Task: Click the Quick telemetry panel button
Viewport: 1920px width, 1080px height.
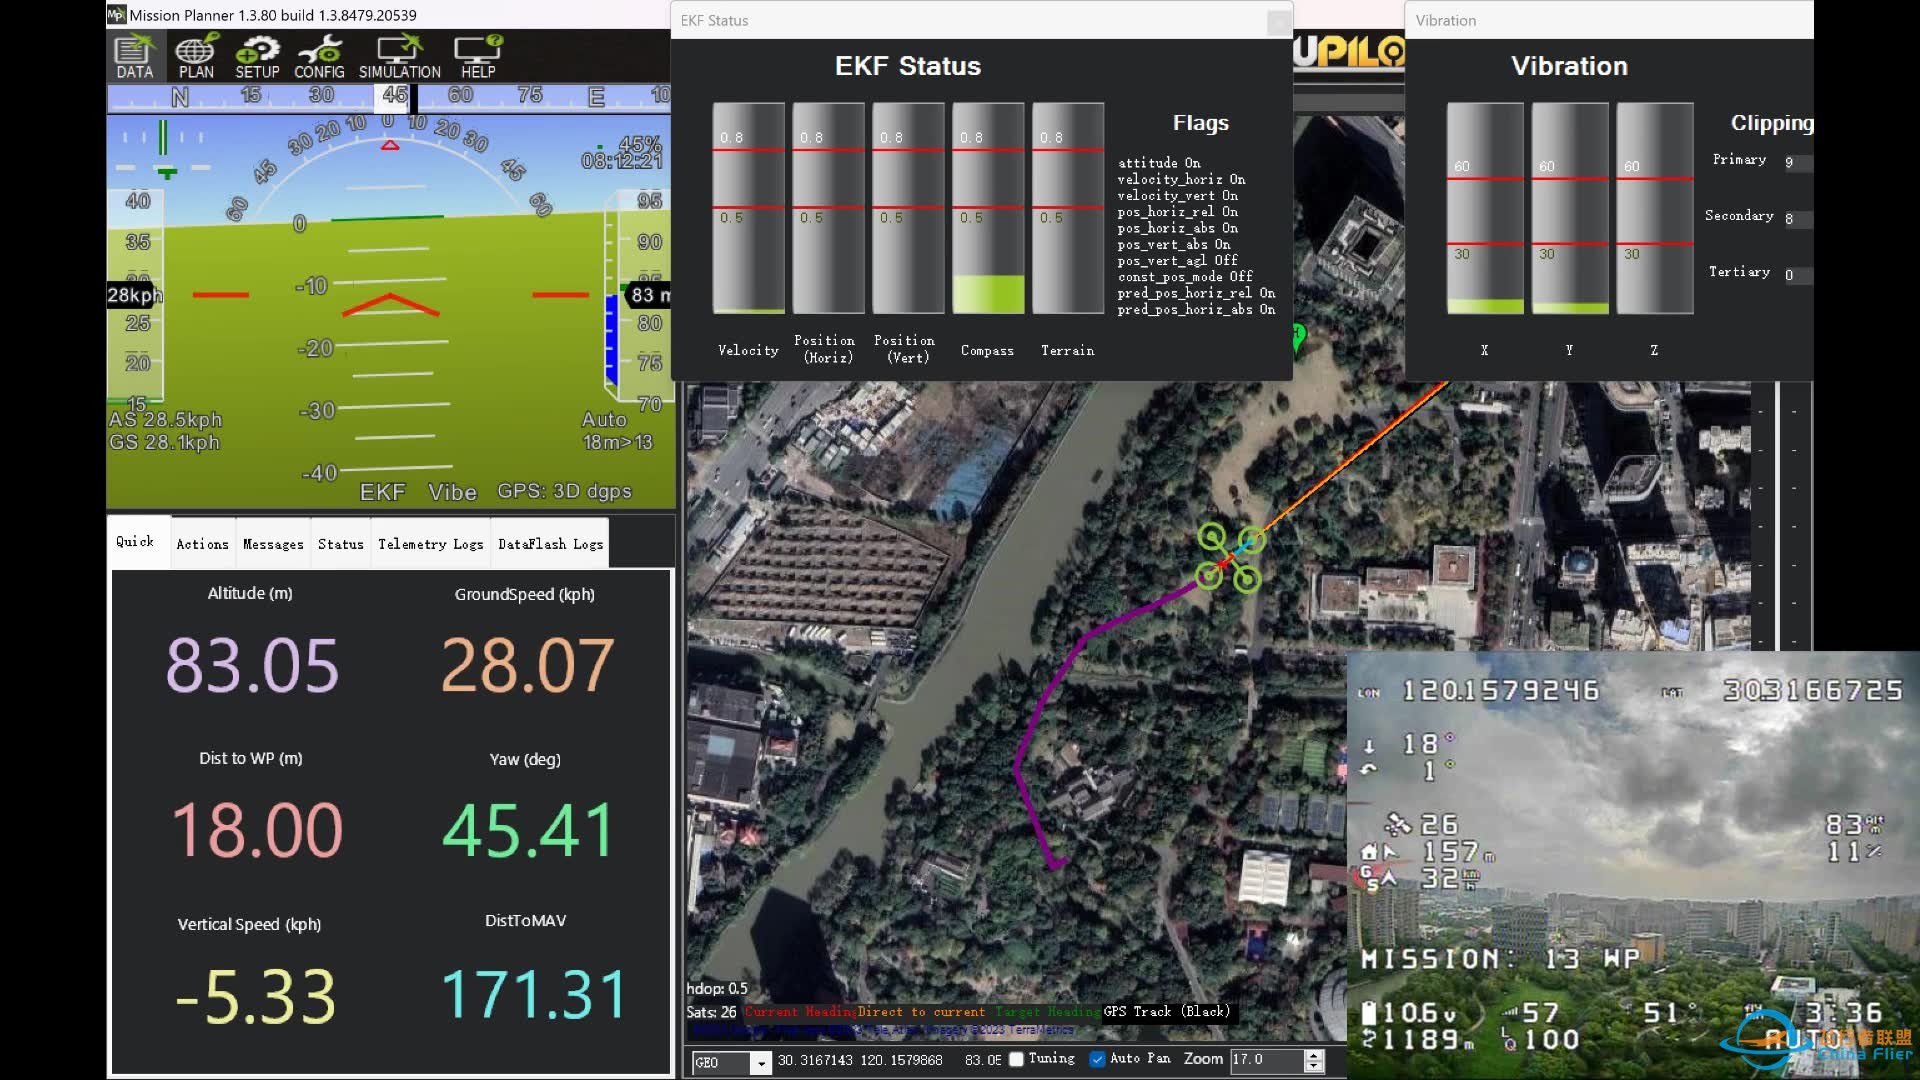Action: click(132, 541)
